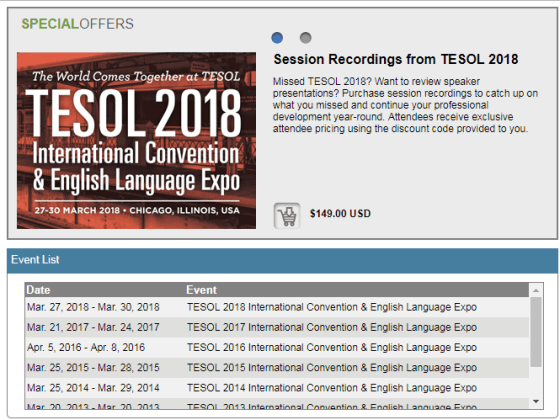Click the Missed TESOL 2018 description paragraph
560x420 pixels.
click(x=405, y=105)
